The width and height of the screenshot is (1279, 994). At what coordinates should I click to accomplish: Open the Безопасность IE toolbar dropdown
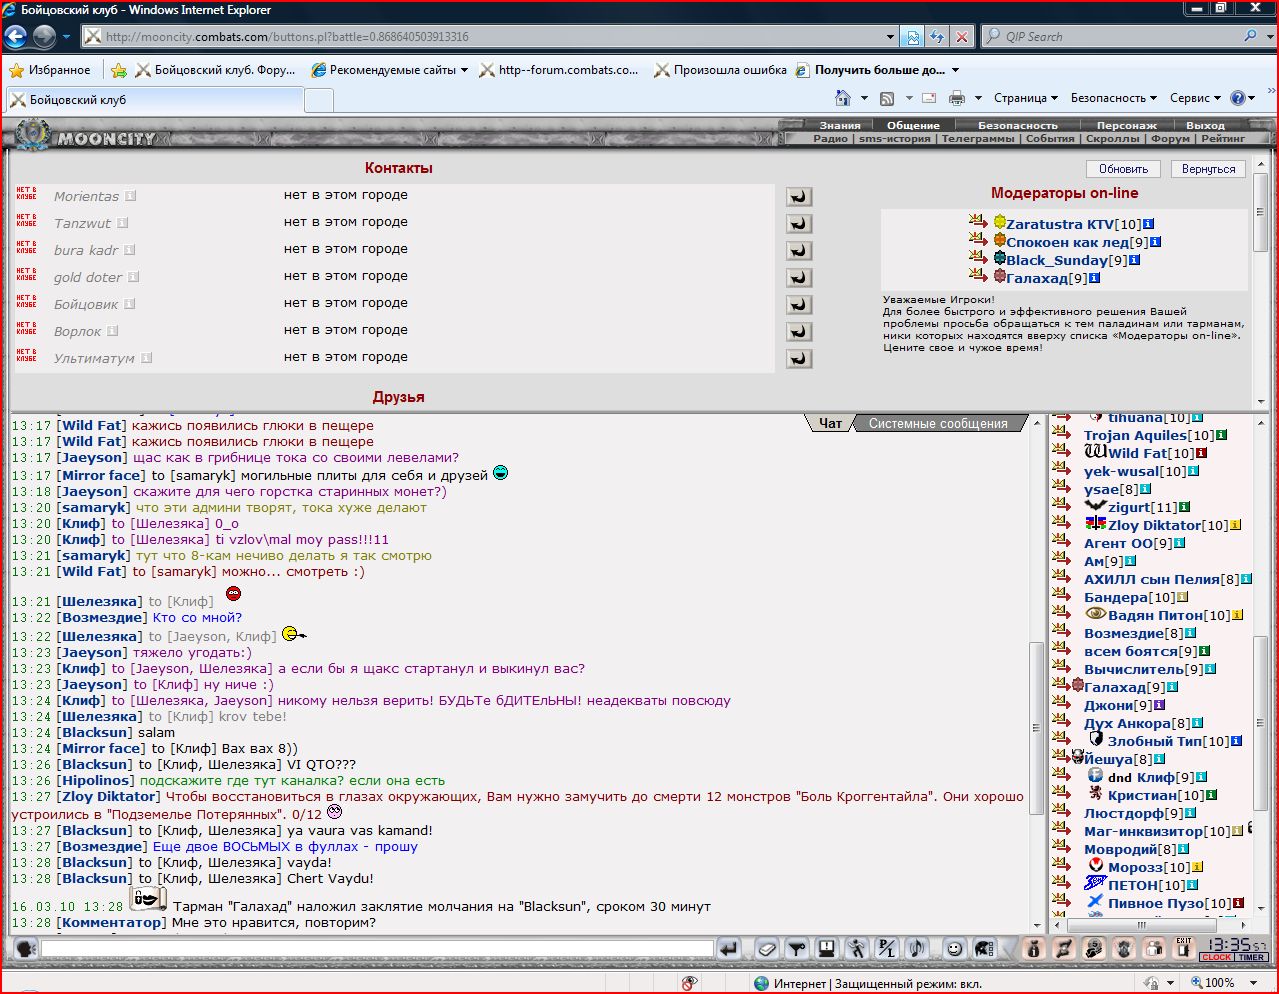(1113, 98)
